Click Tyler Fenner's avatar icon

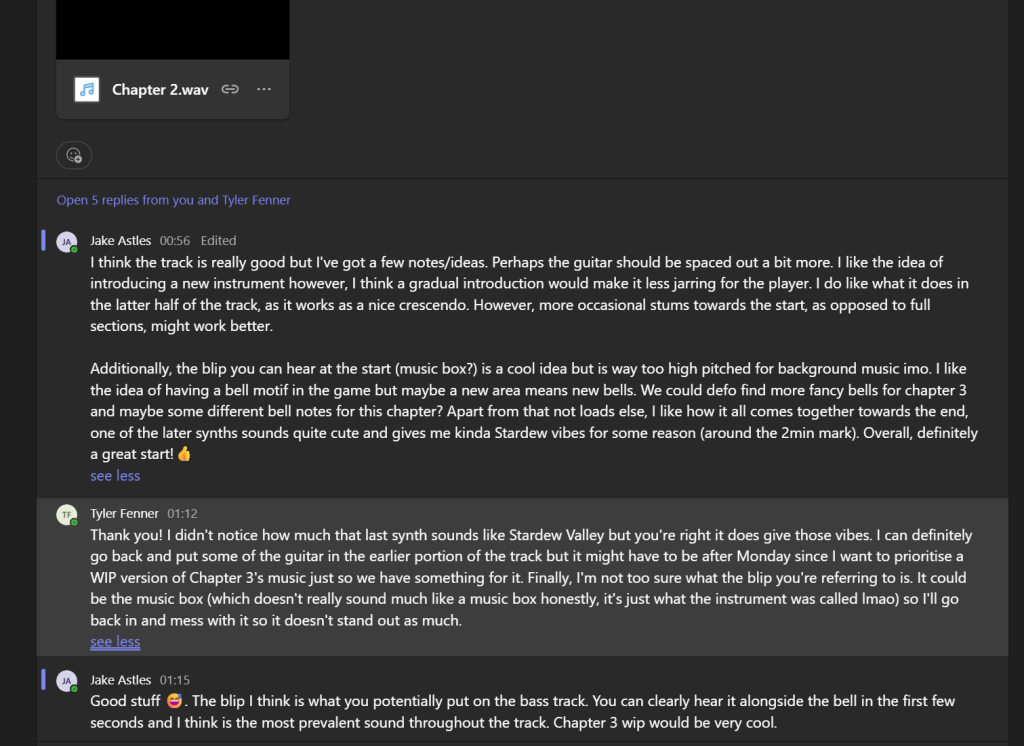point(67,515)
